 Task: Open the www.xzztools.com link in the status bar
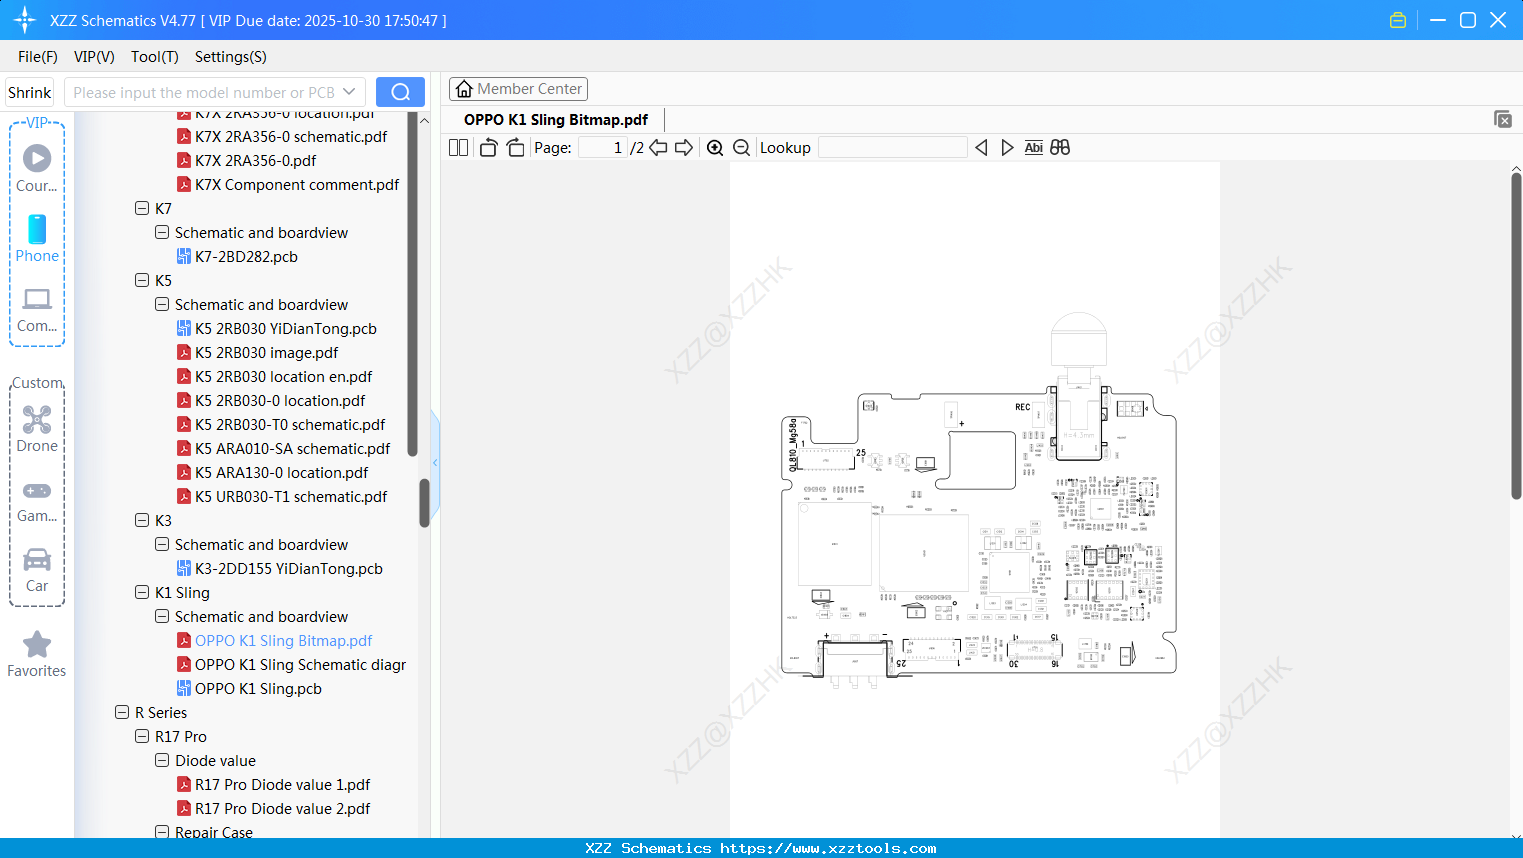[x=828, y=848]
